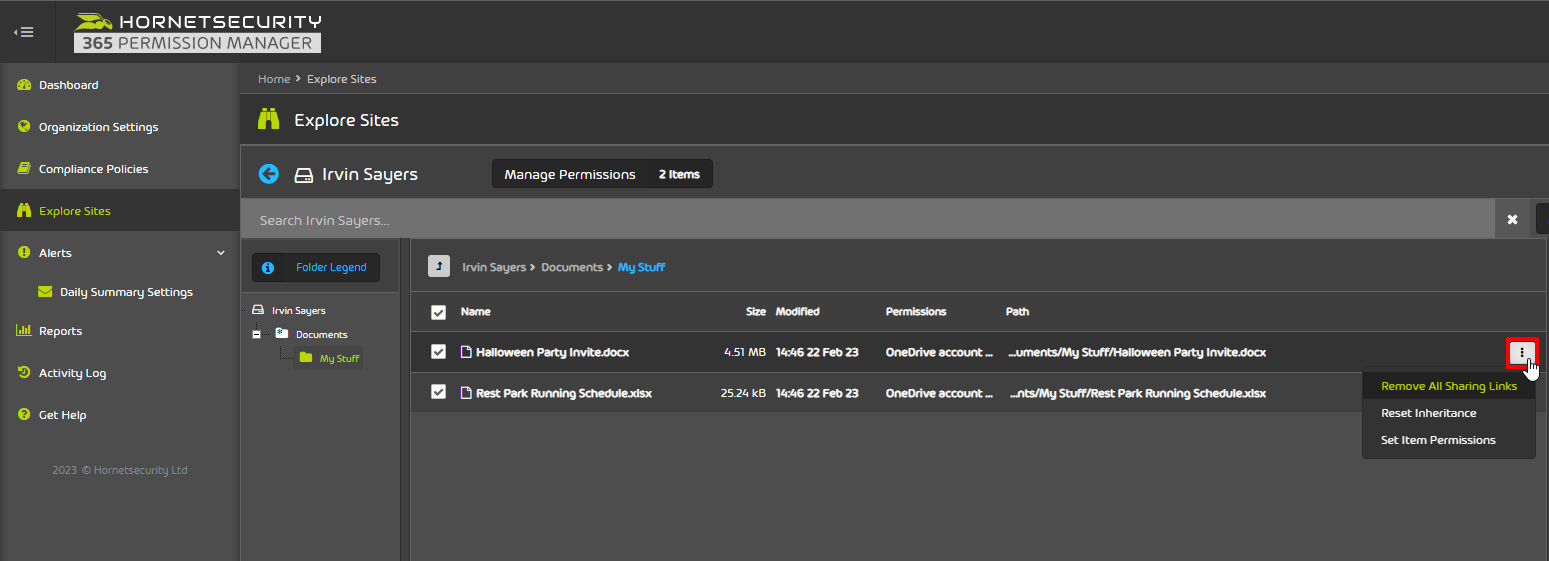Click file name Halloween Party Invite.docx
Viewport: 1549px width, 561px height.
click(x=552, y=353)
